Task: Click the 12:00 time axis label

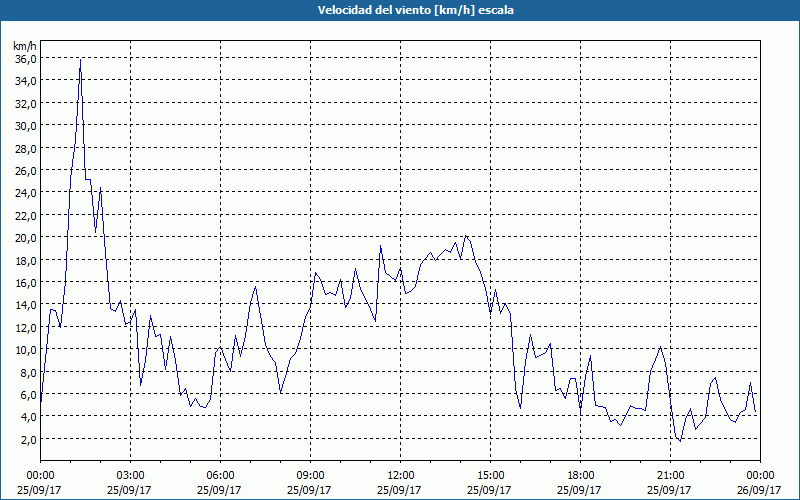Action: click(401, 476)
